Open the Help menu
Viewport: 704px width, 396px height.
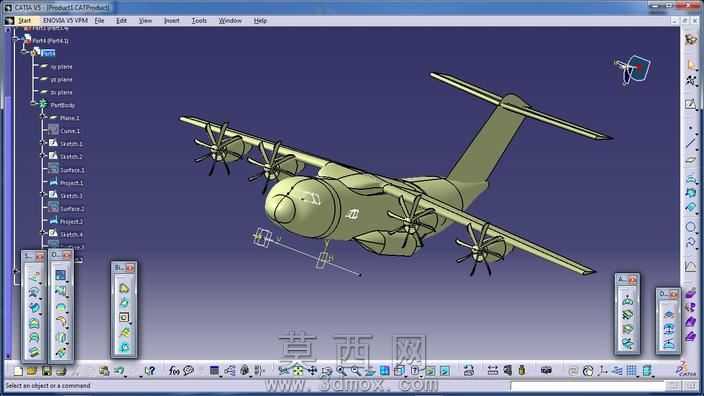coord(260,21)
